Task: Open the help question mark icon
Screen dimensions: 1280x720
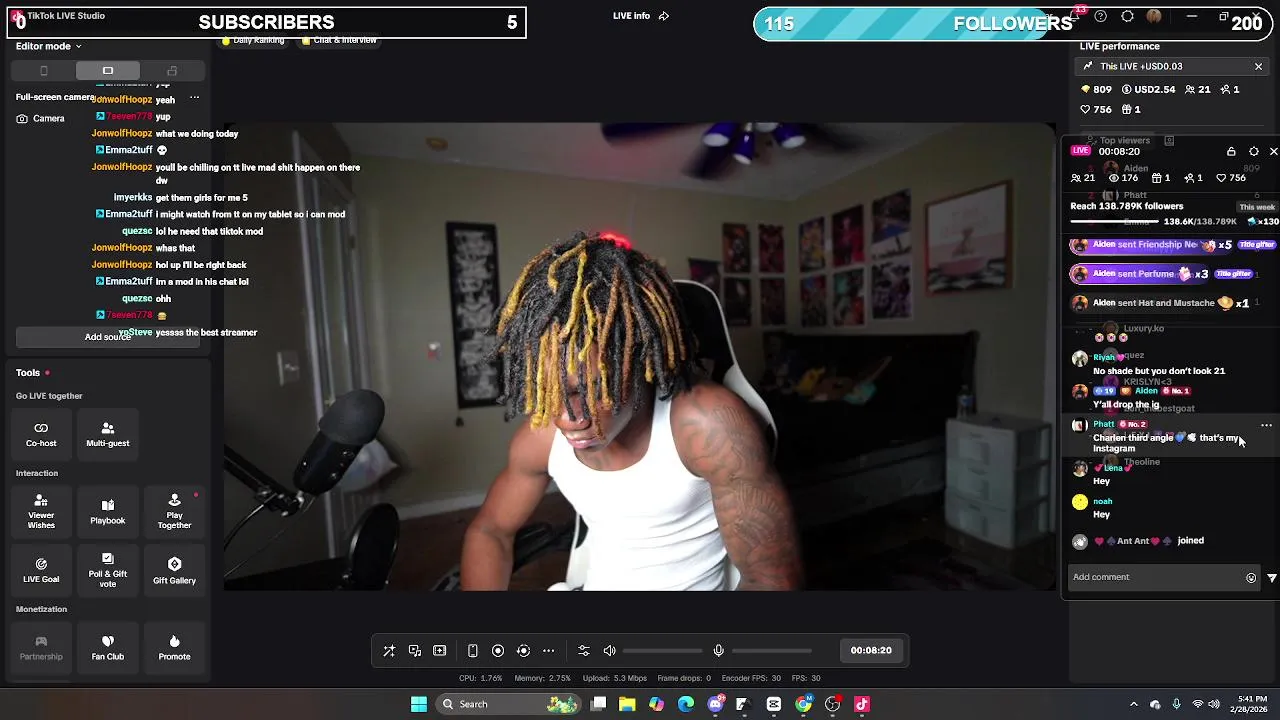Action: coord(1101,16)
